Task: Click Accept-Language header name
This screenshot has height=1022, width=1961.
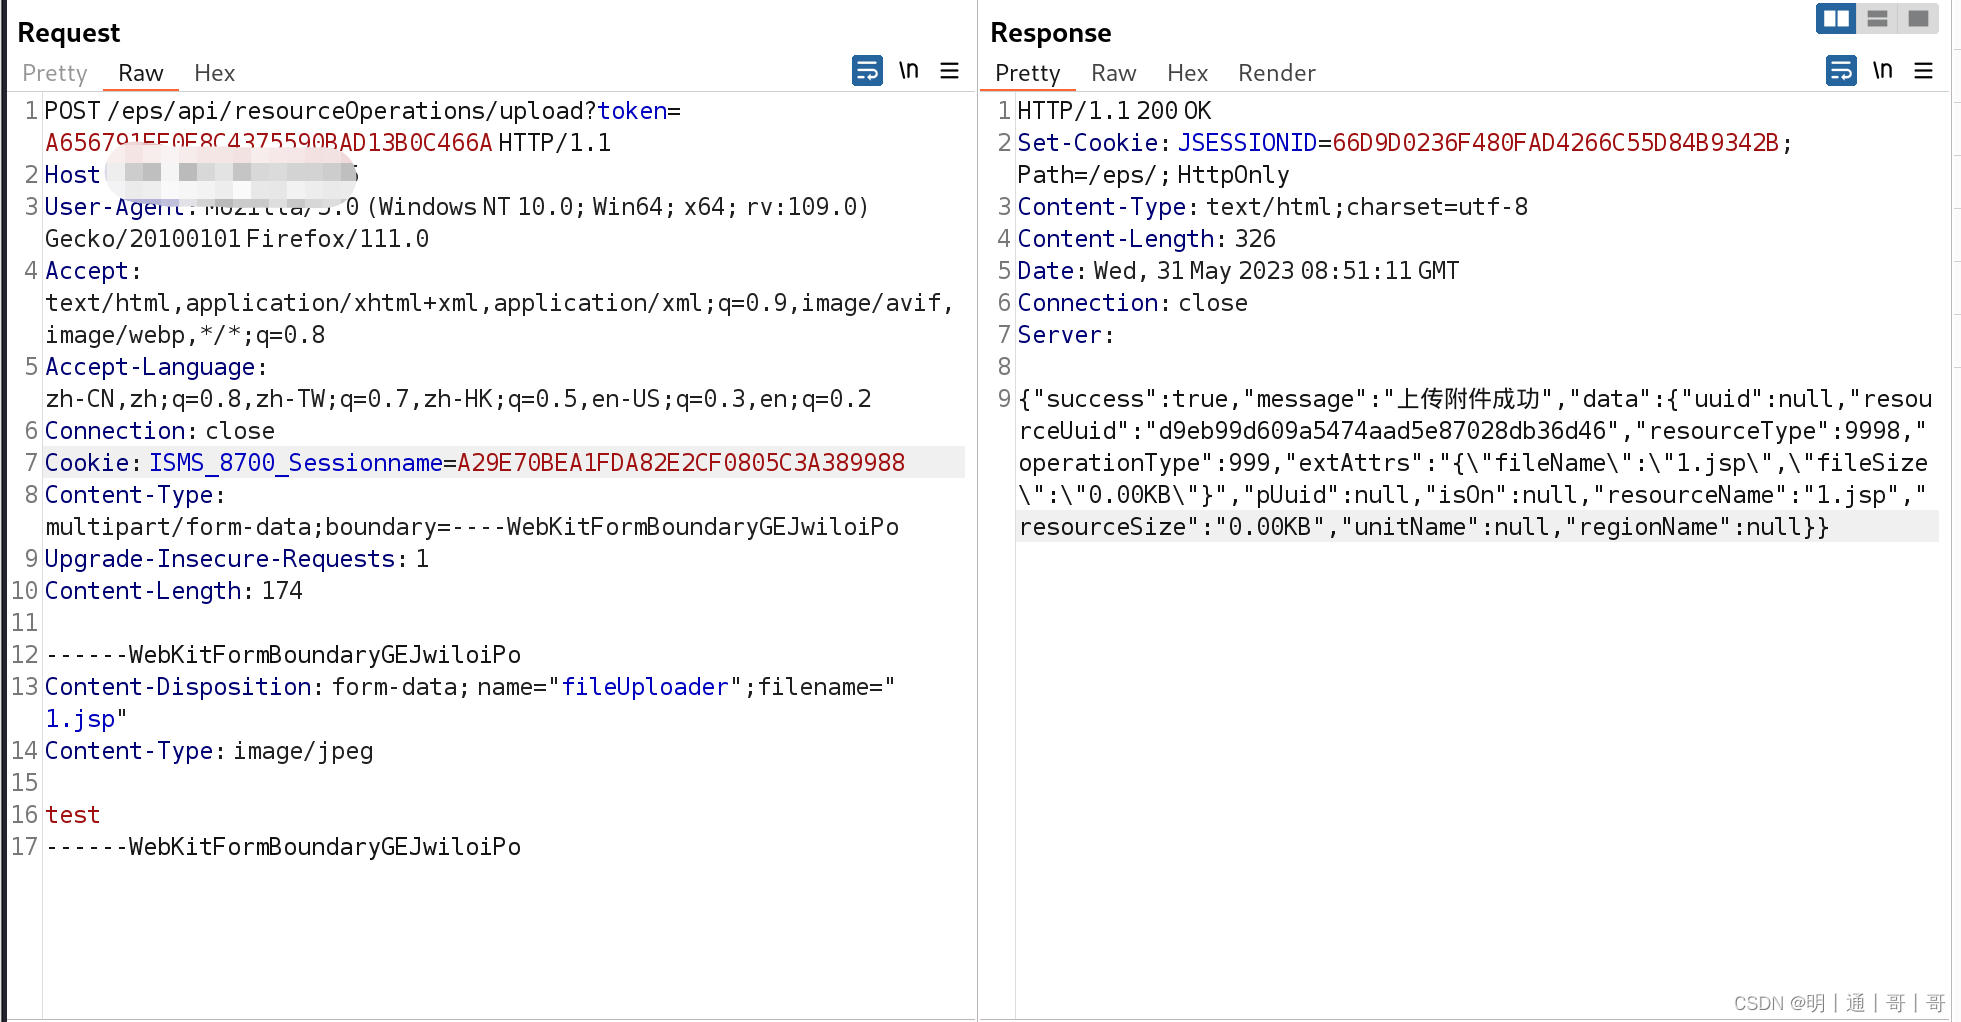Action: point(150,367)
